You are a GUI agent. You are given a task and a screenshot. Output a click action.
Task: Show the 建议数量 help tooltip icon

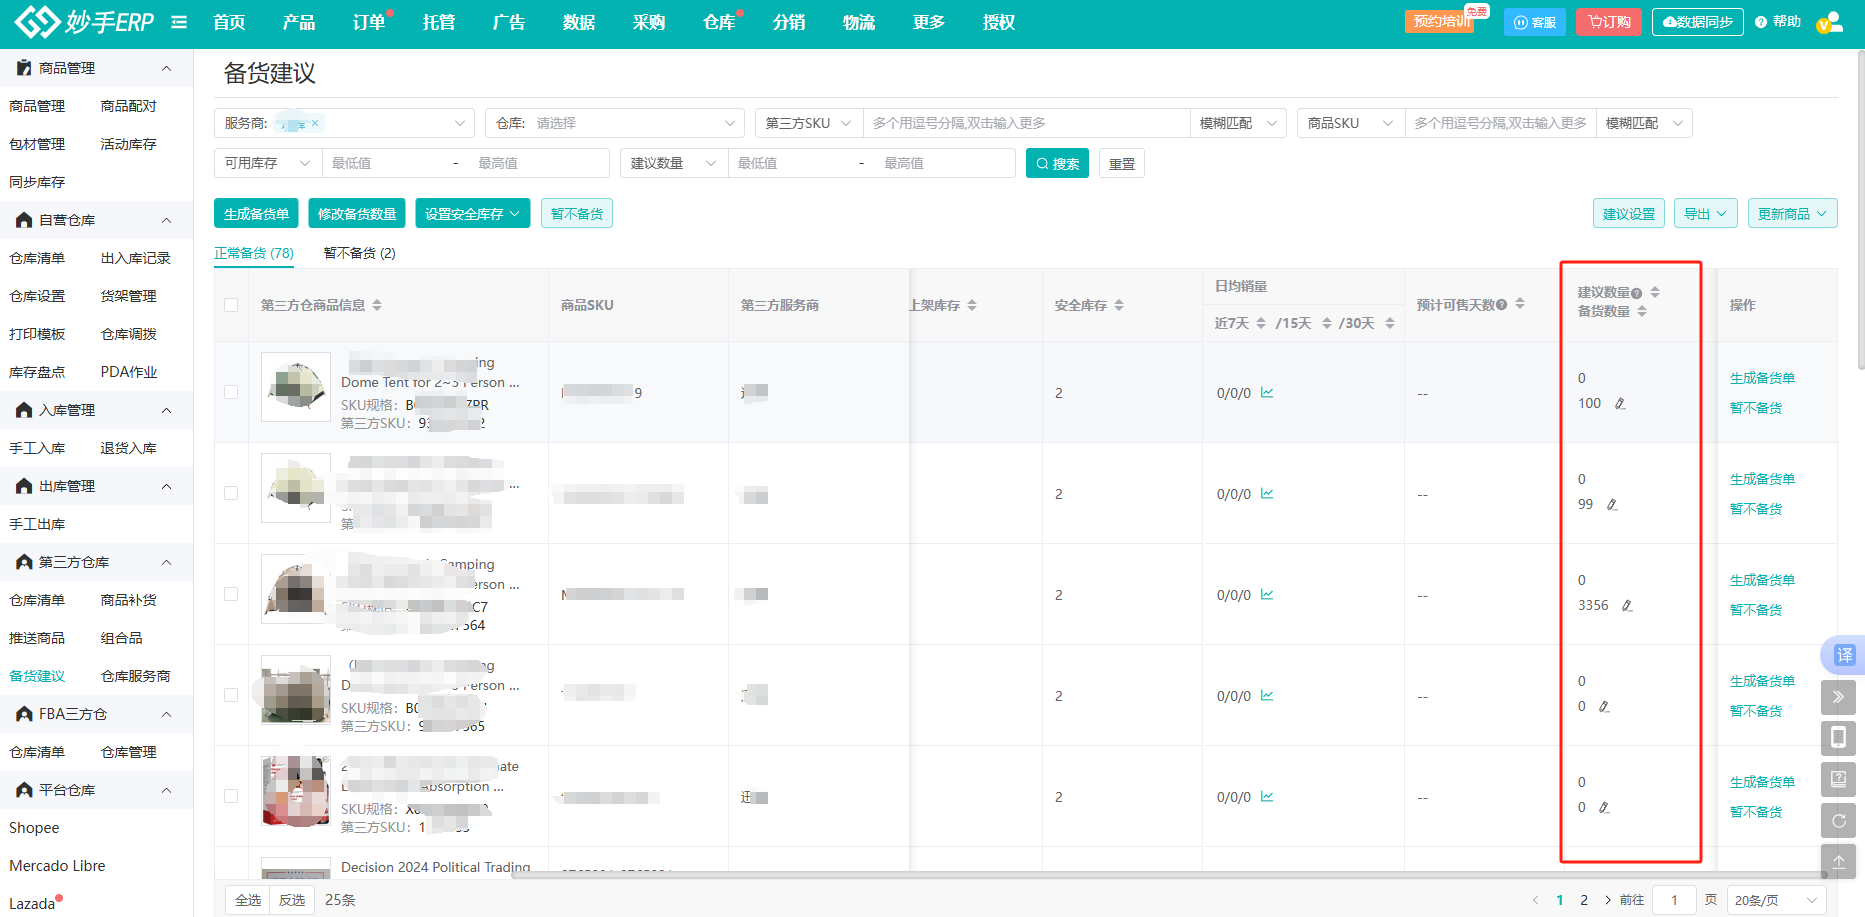(1636, 293)
